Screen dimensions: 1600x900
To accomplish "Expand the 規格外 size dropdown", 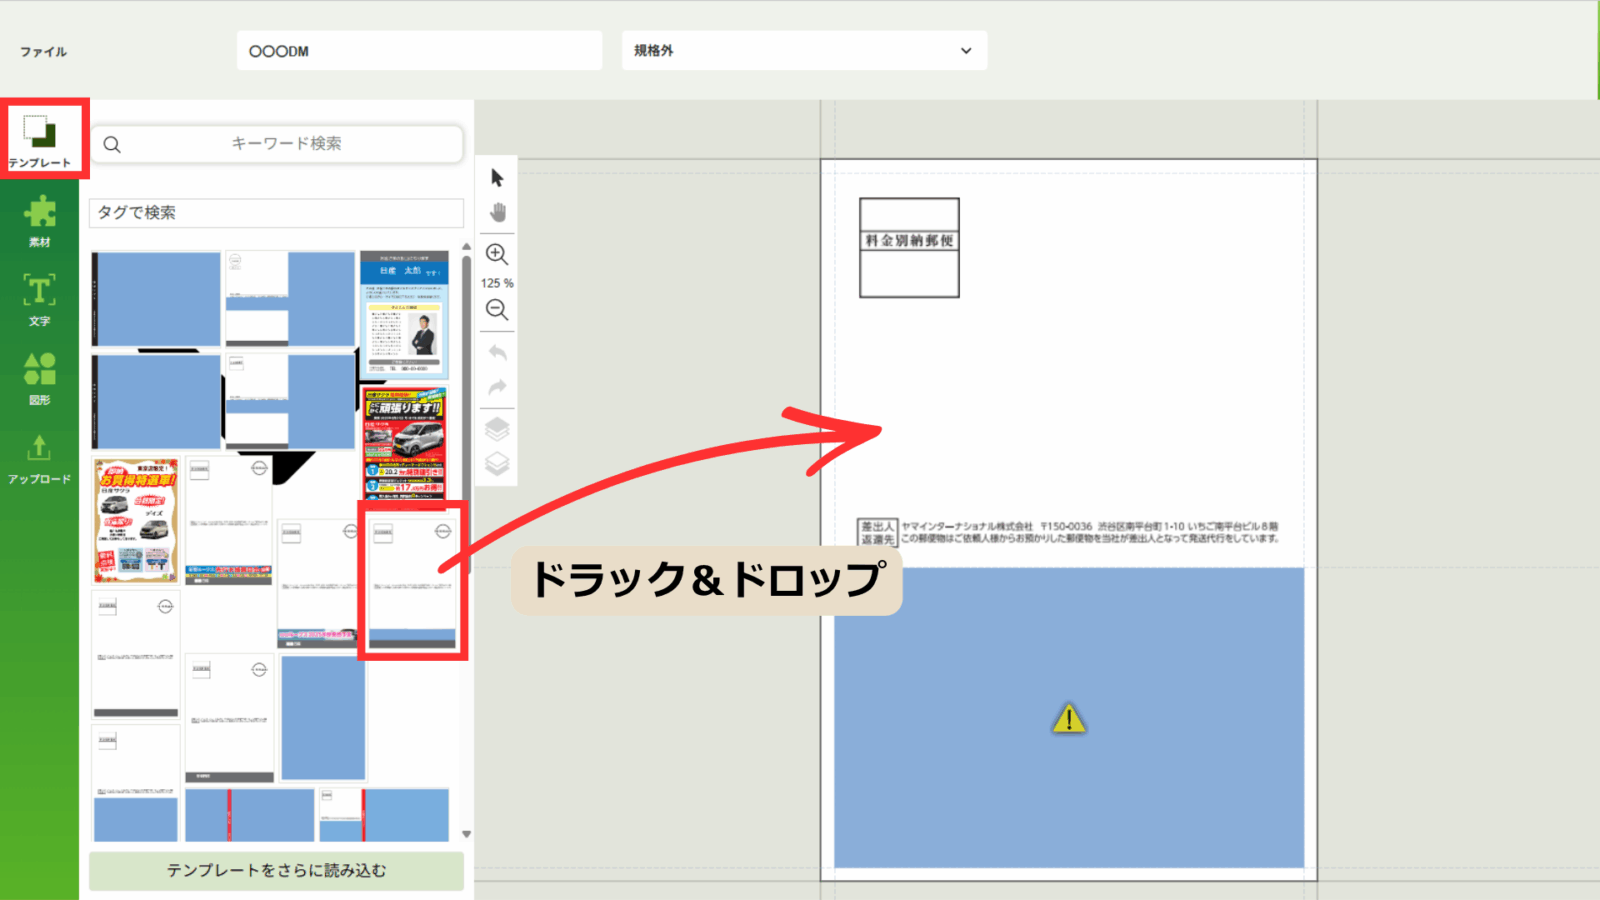I will 804,51.
